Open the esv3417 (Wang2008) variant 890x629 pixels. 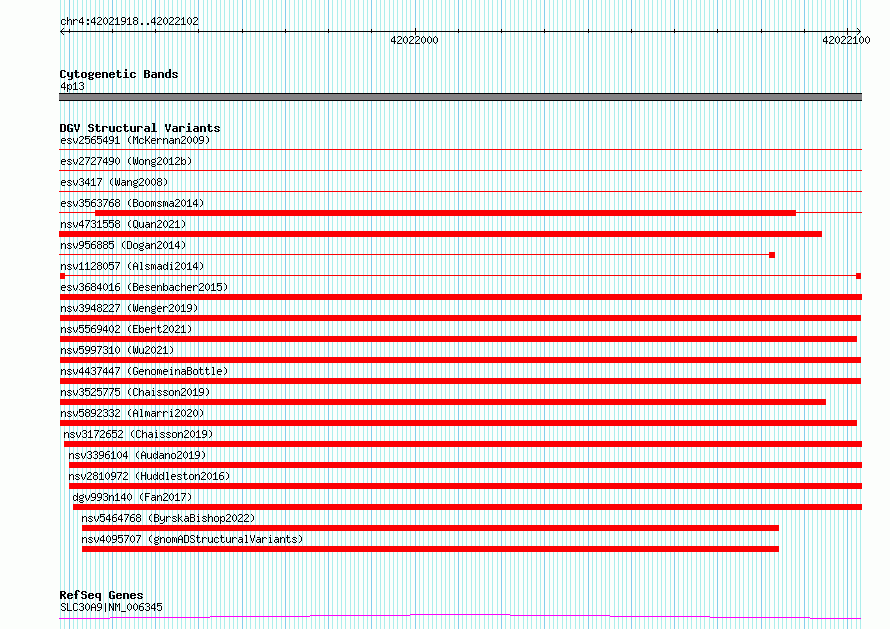point(114,182)
